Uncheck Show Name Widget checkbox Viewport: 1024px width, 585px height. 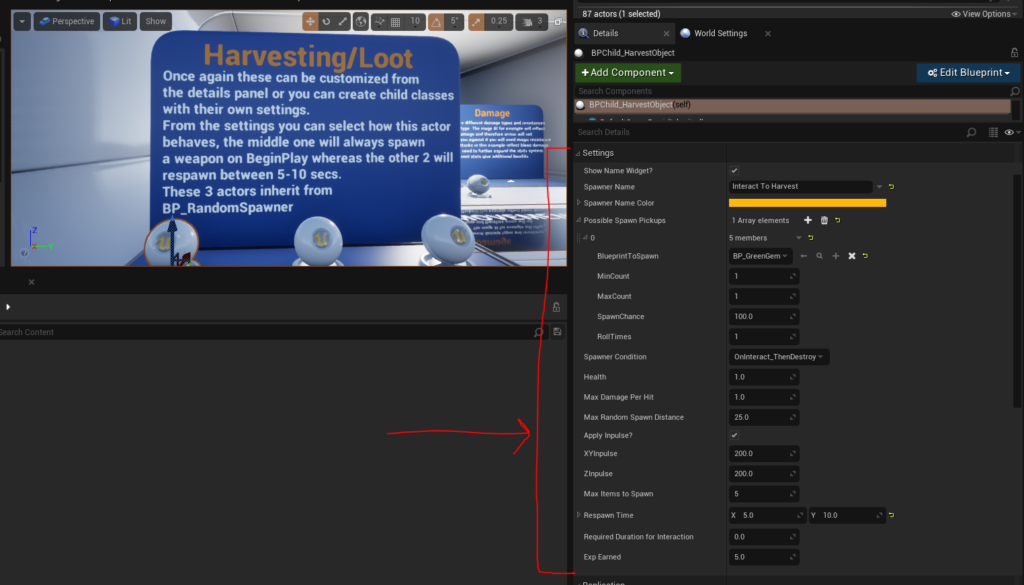[x=734, y=170]
